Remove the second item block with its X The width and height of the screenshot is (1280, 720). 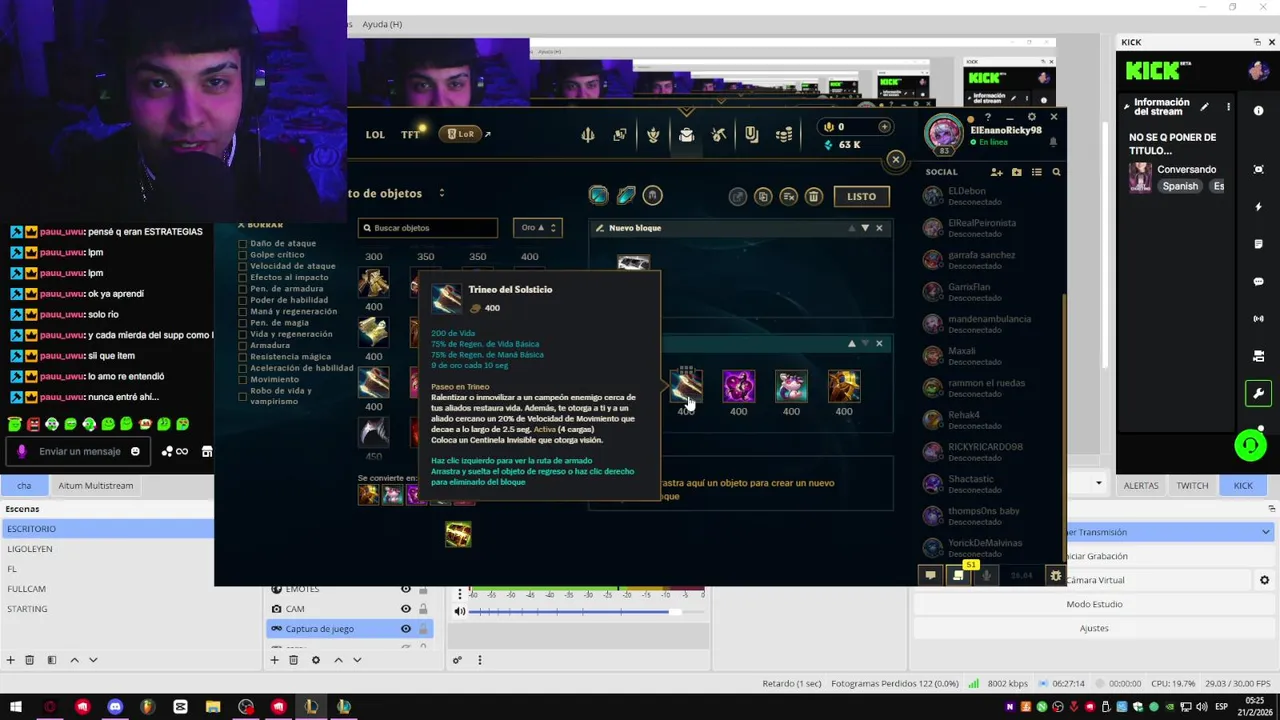click(x=879, y=343)
